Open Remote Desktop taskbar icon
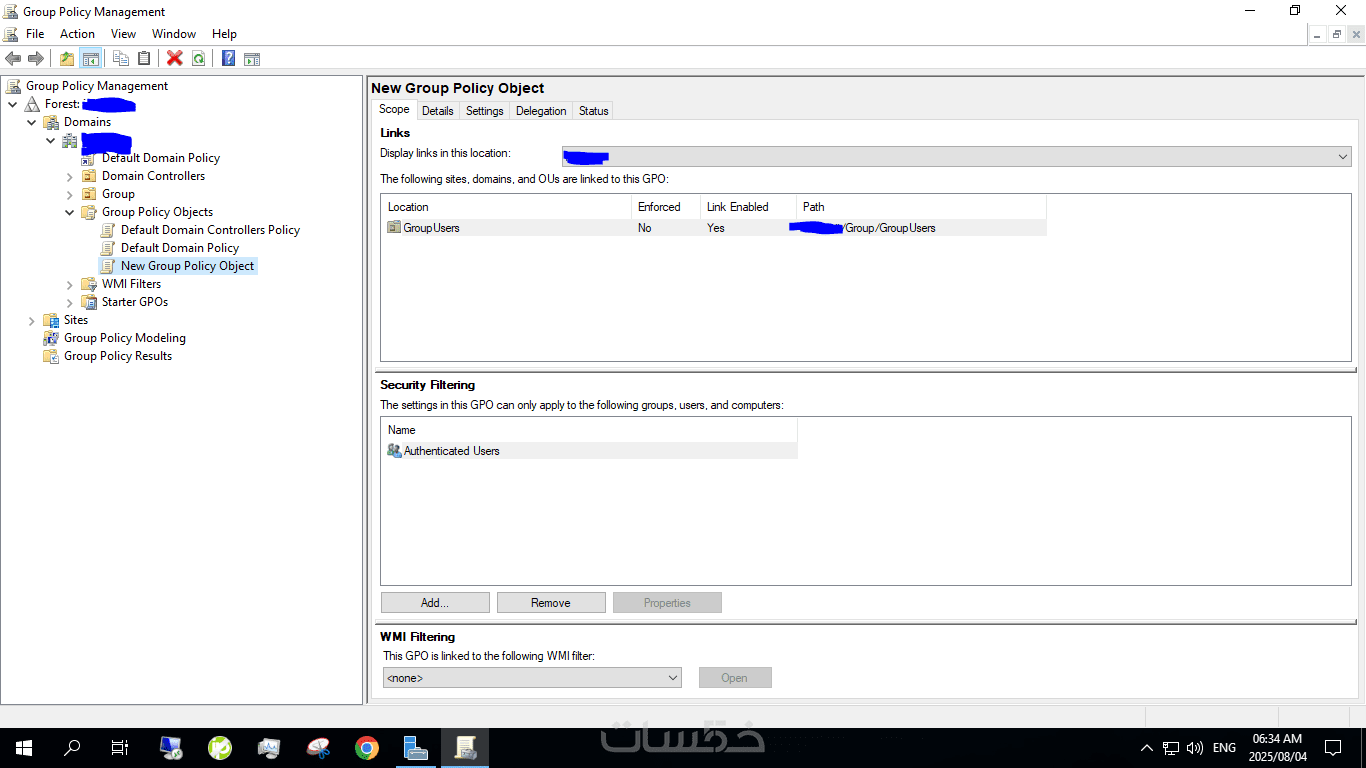 point(171,748)
